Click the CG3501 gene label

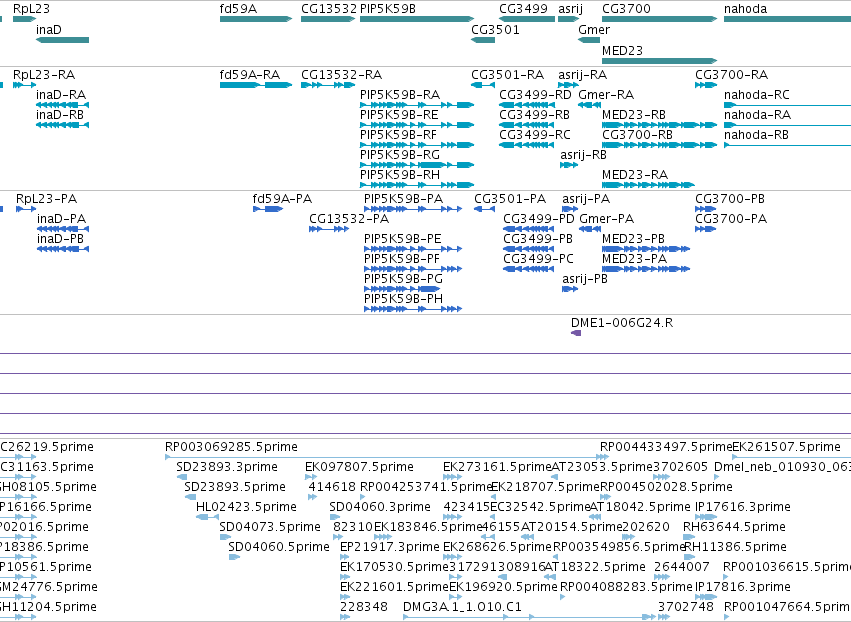click(495, 30)
